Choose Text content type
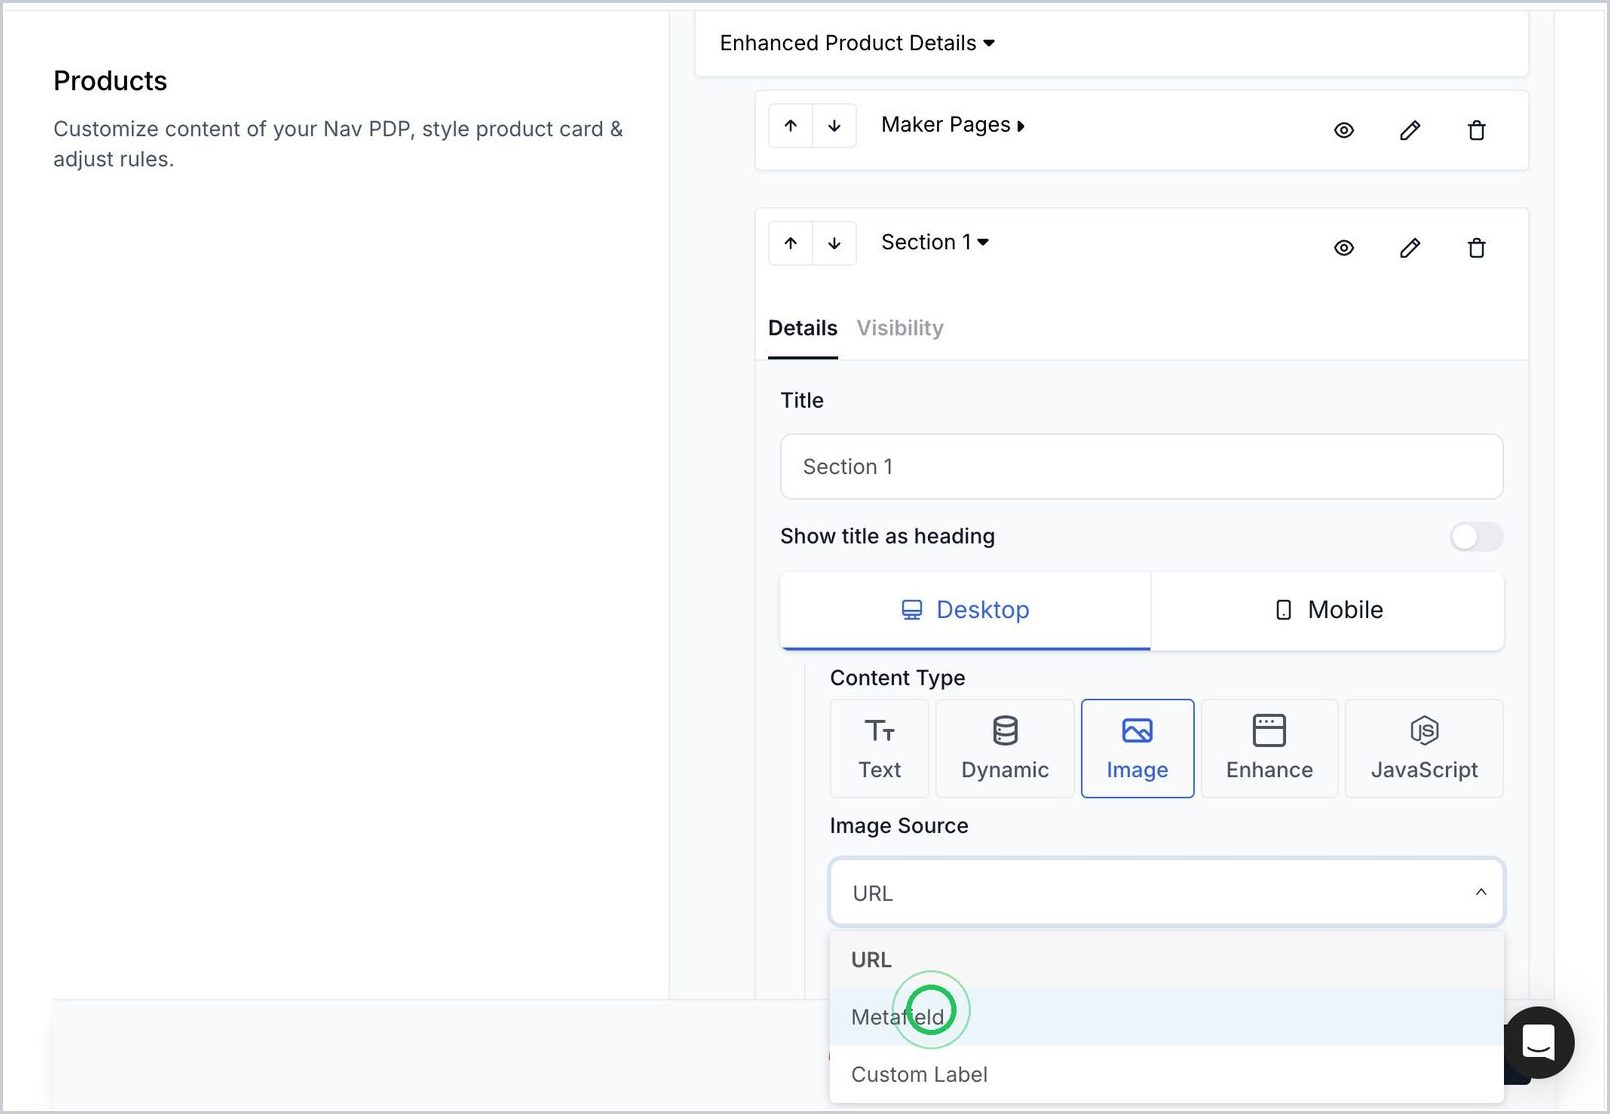The image size is (1610, 1114). [x=880, y=748]
